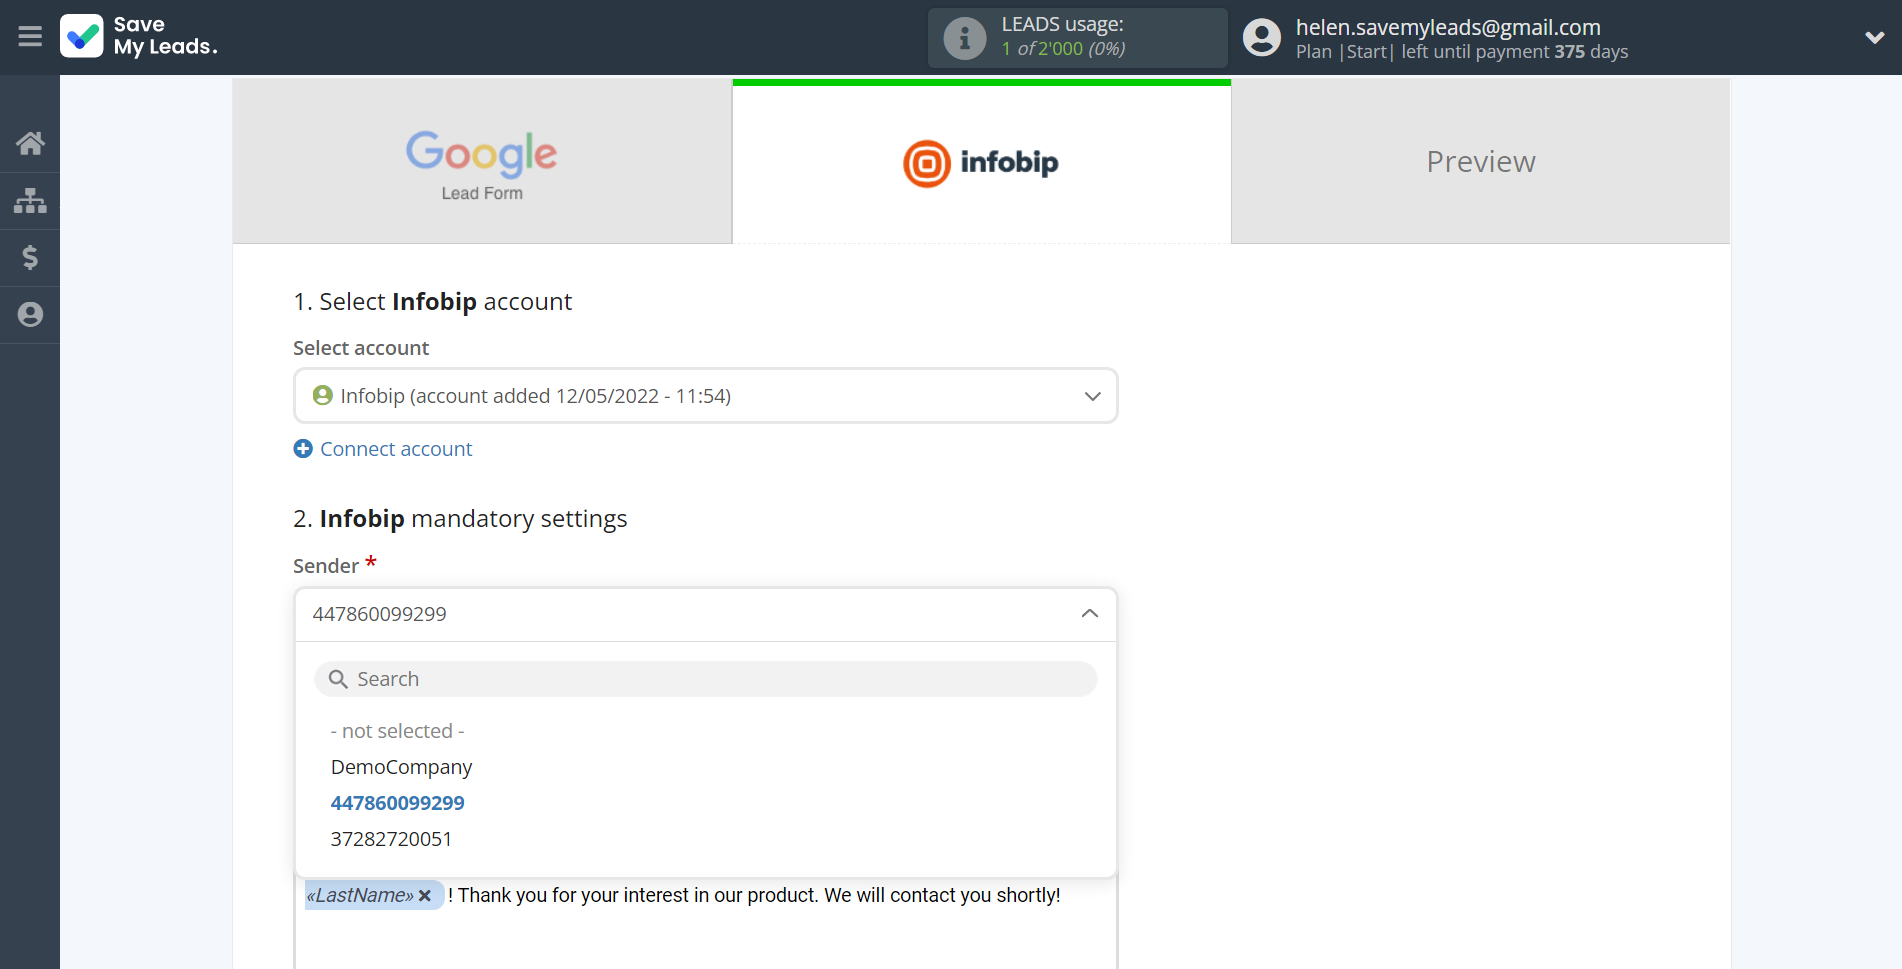Remove the LastName tag with its X

pos(425,896)
